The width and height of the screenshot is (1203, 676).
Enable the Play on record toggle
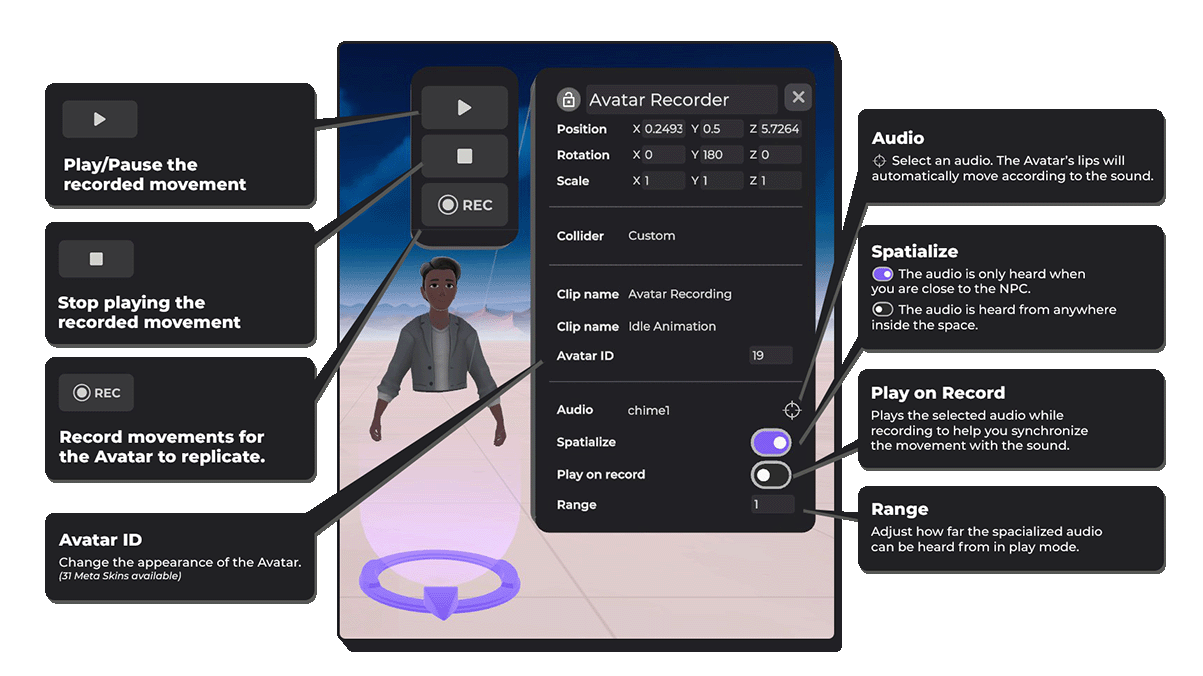(x=772, y=475)
